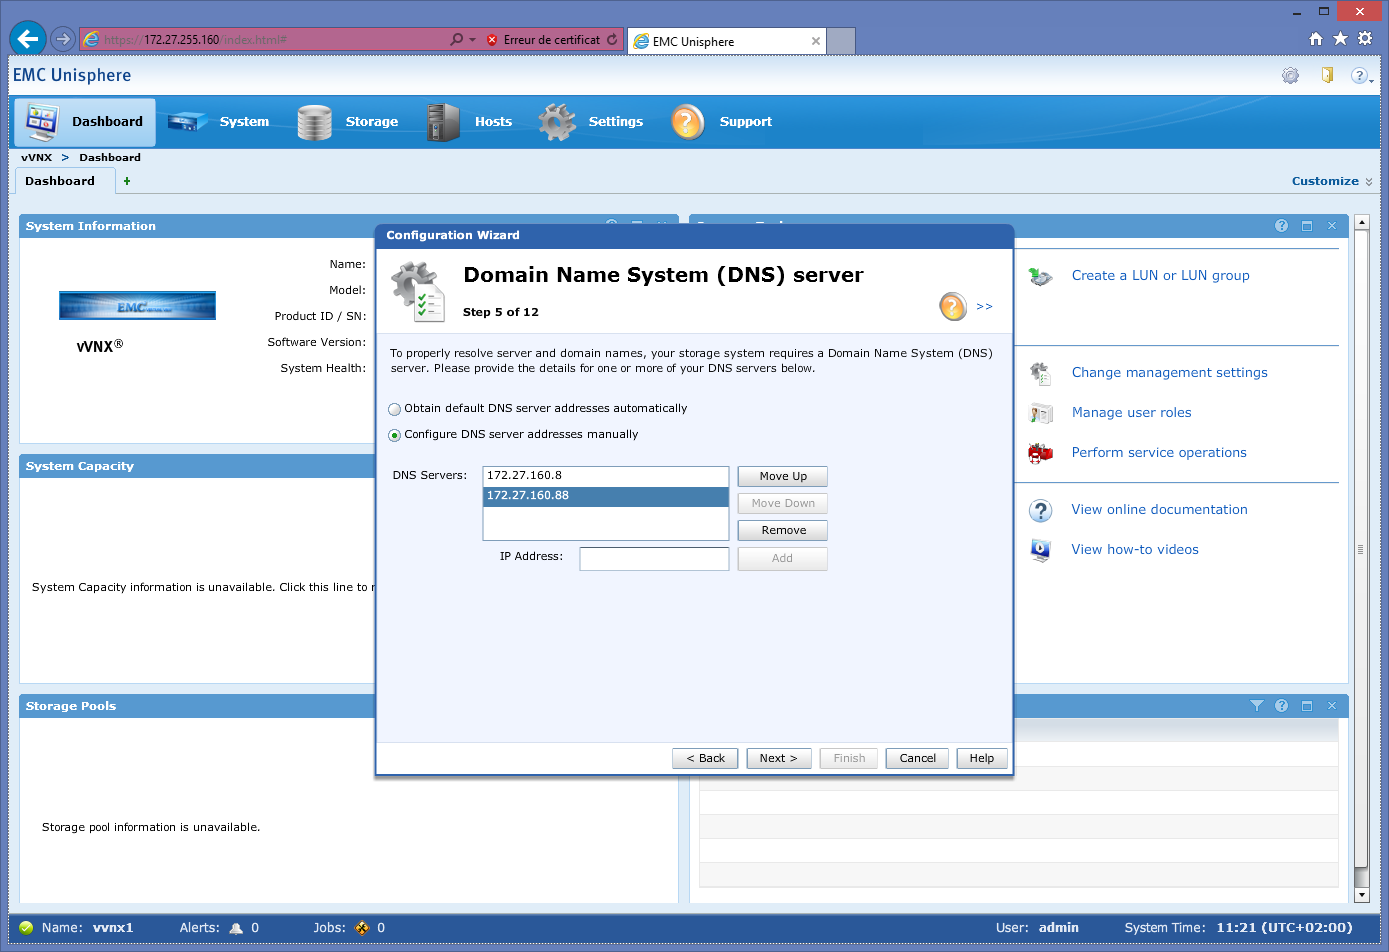Select DNS server 172.27.160.8 in list
This screenshot has height=952, width=1389.
click(x=605, y=476)
